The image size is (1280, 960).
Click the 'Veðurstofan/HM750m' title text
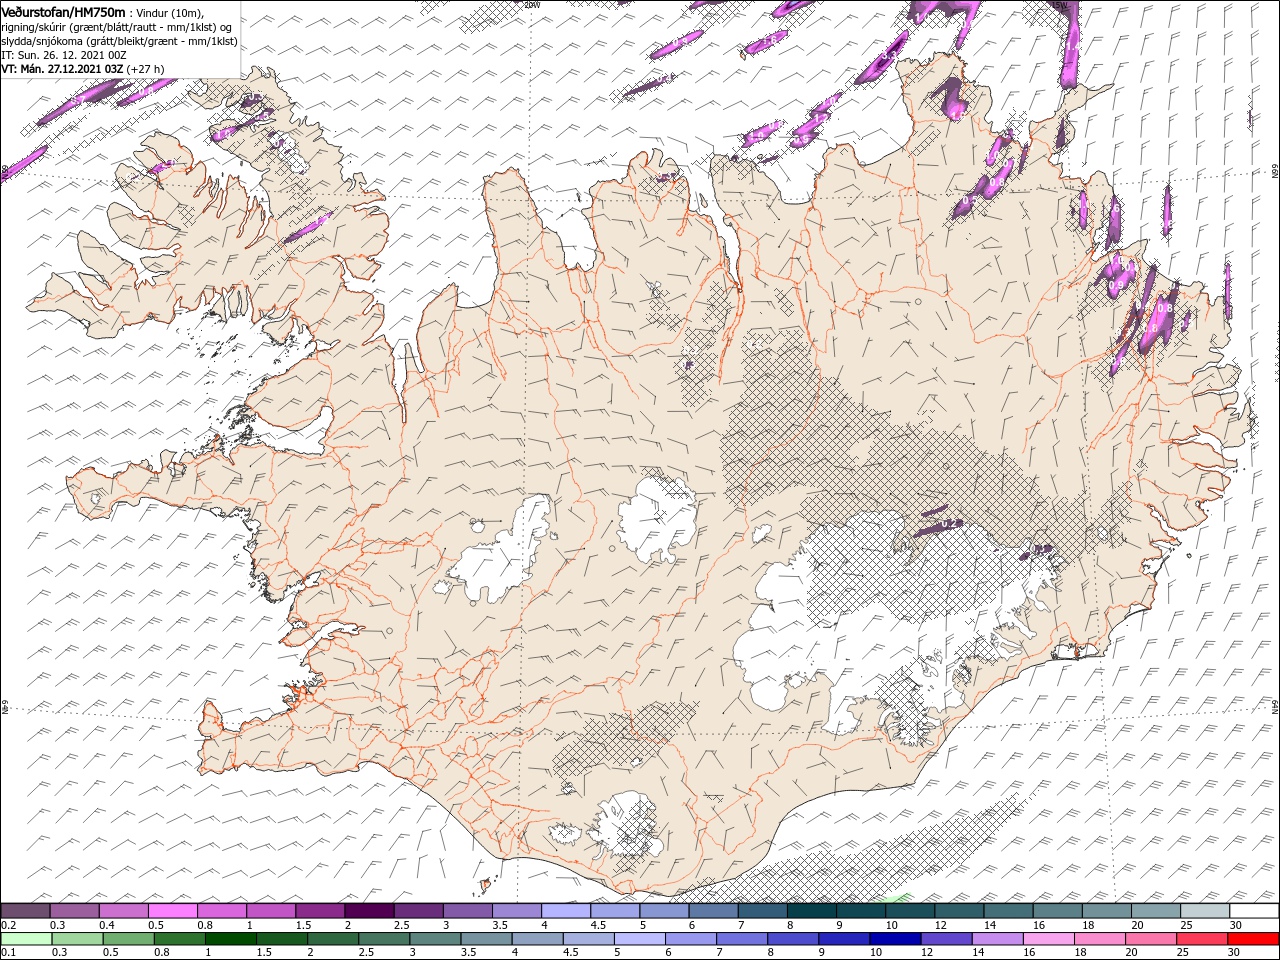(63, 11)
